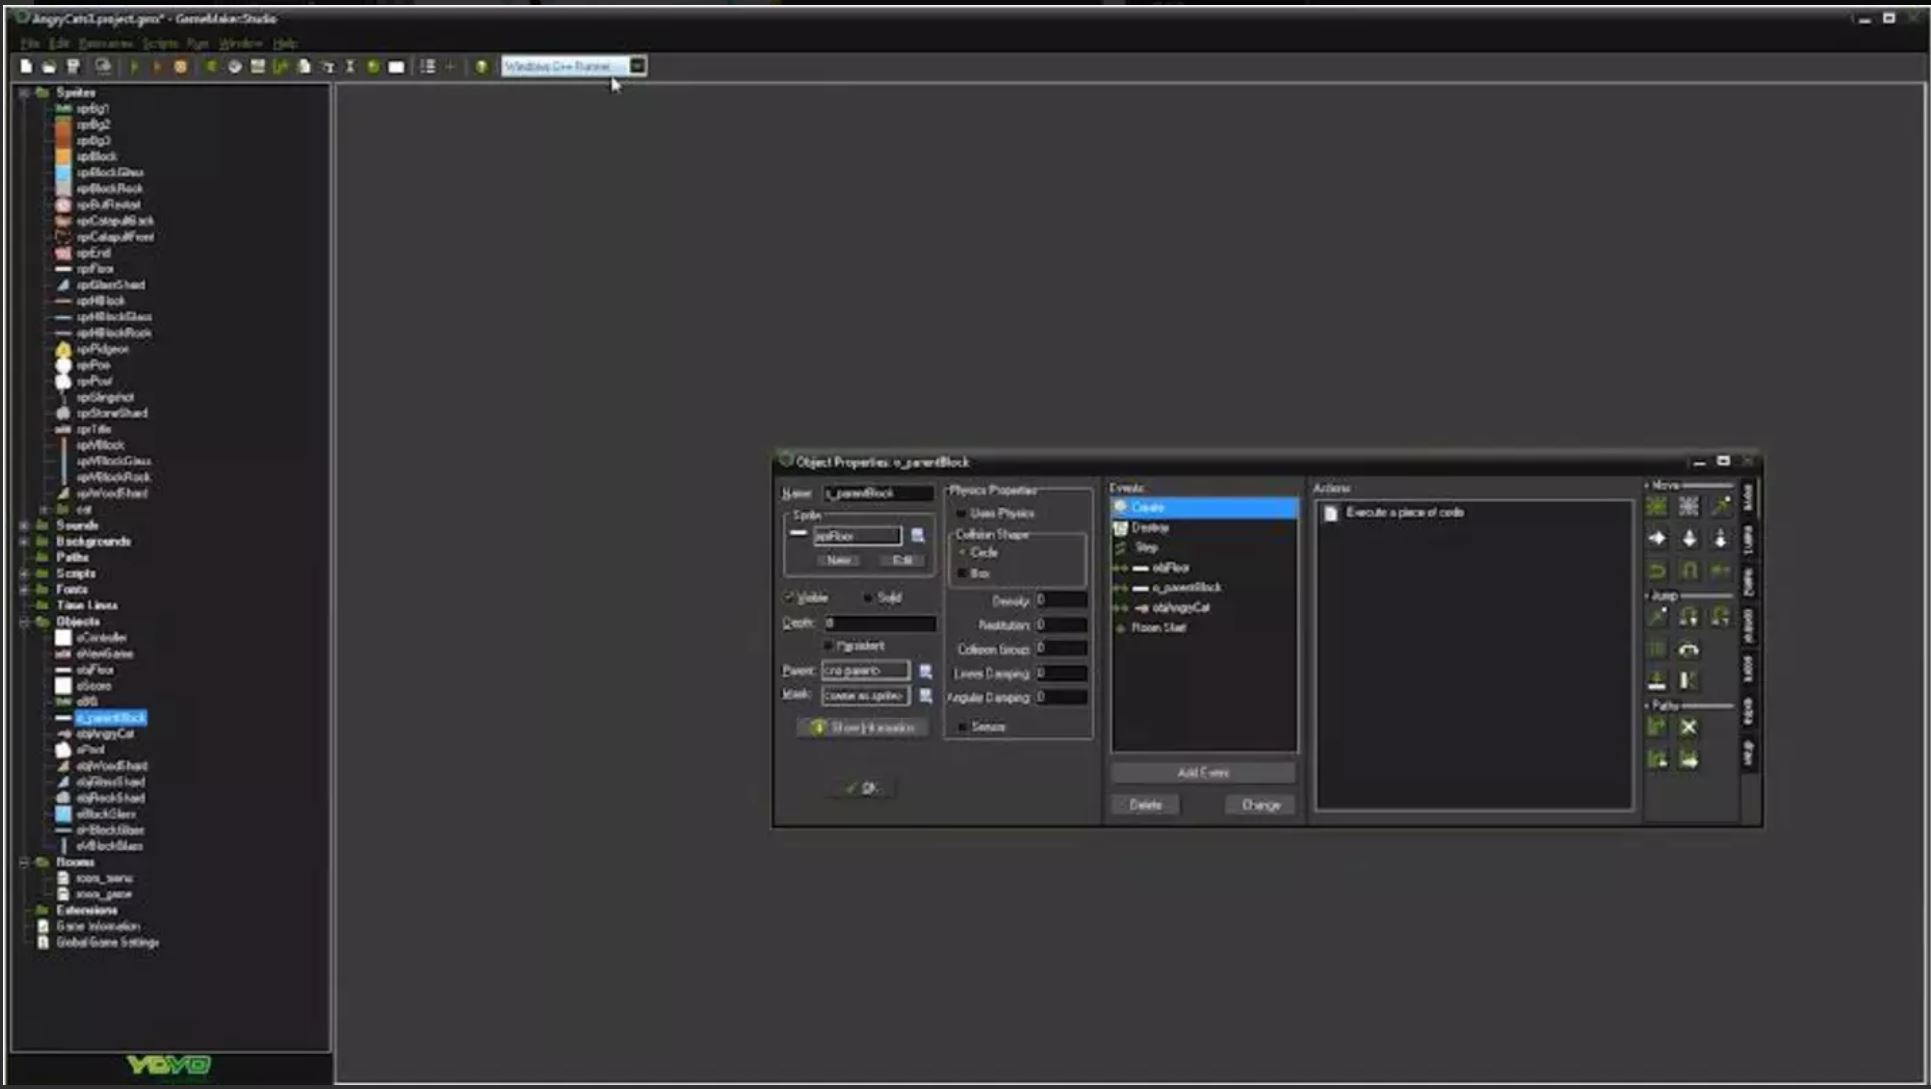Select the Destroy event in Events list
Screen dimensions: 1931x1089
tap(1150, 527)
